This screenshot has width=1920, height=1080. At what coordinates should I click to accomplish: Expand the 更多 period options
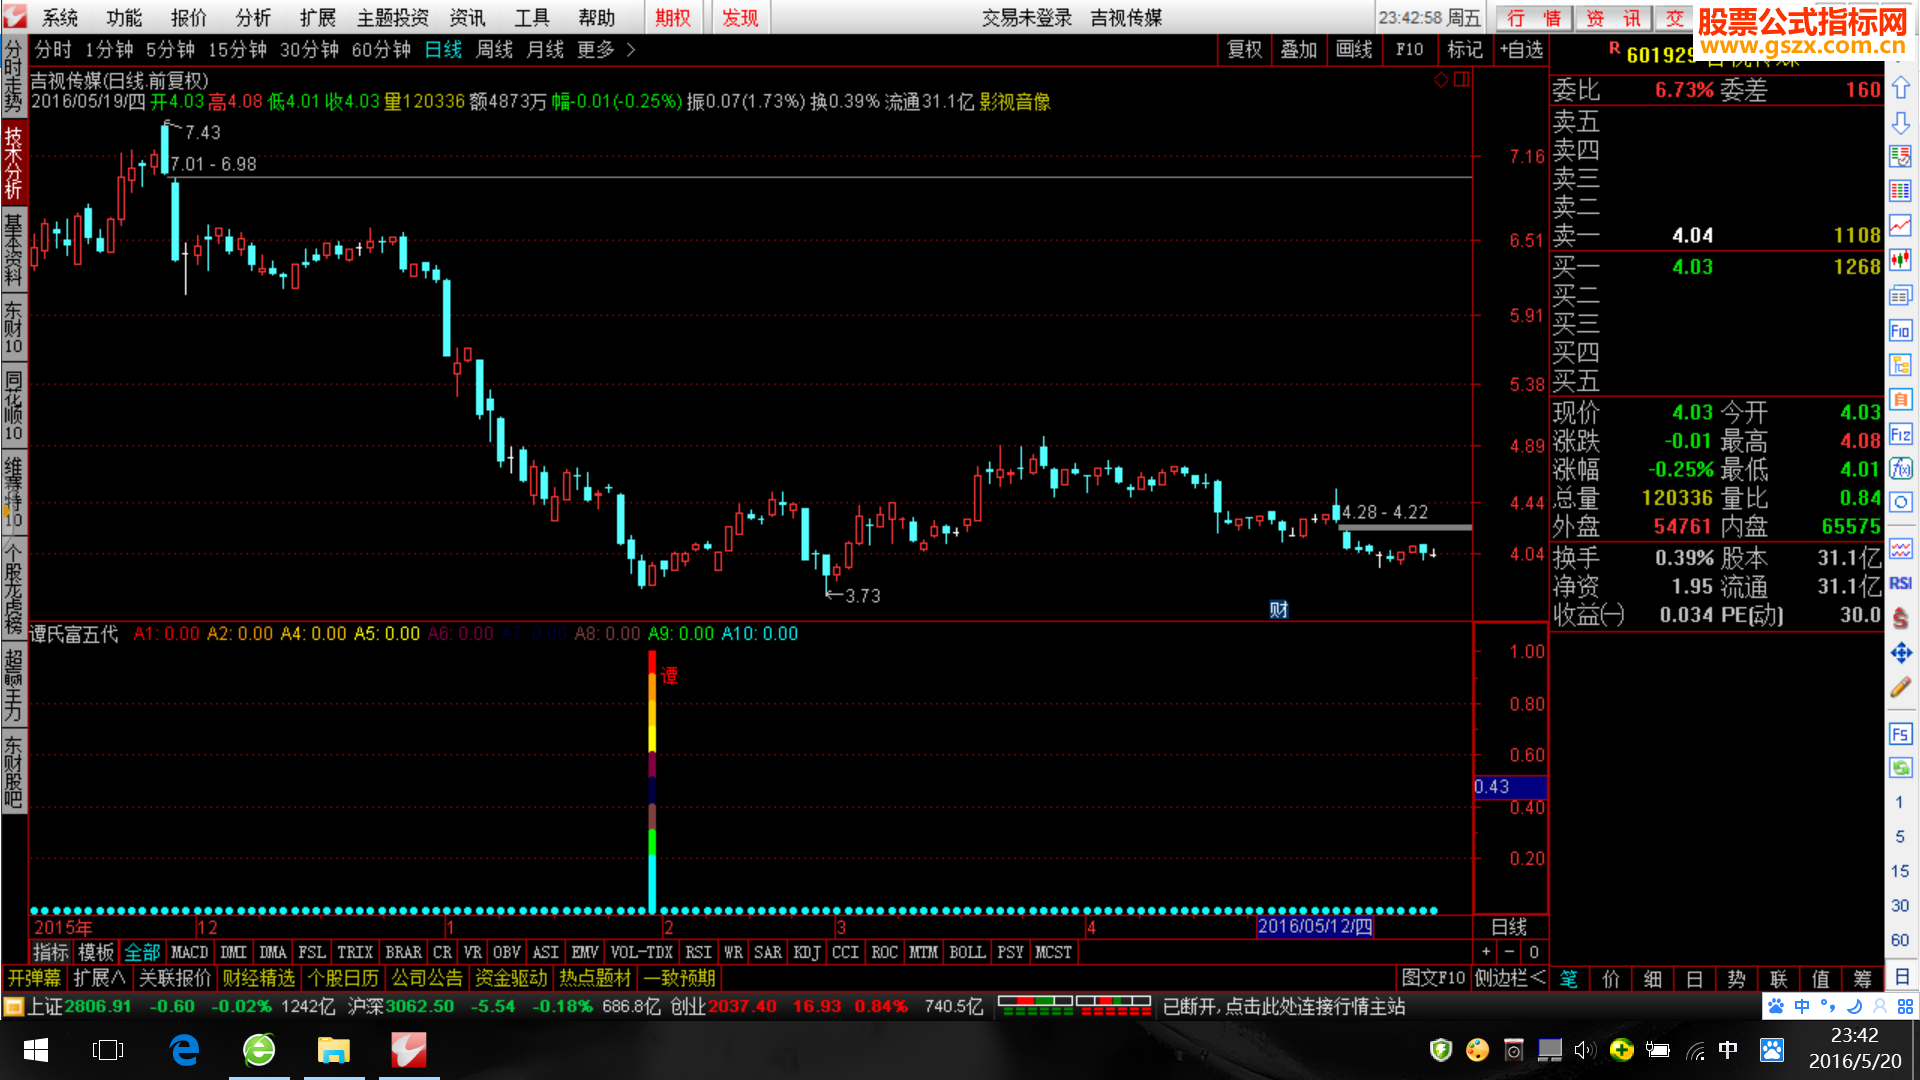(x=606, y=50)
